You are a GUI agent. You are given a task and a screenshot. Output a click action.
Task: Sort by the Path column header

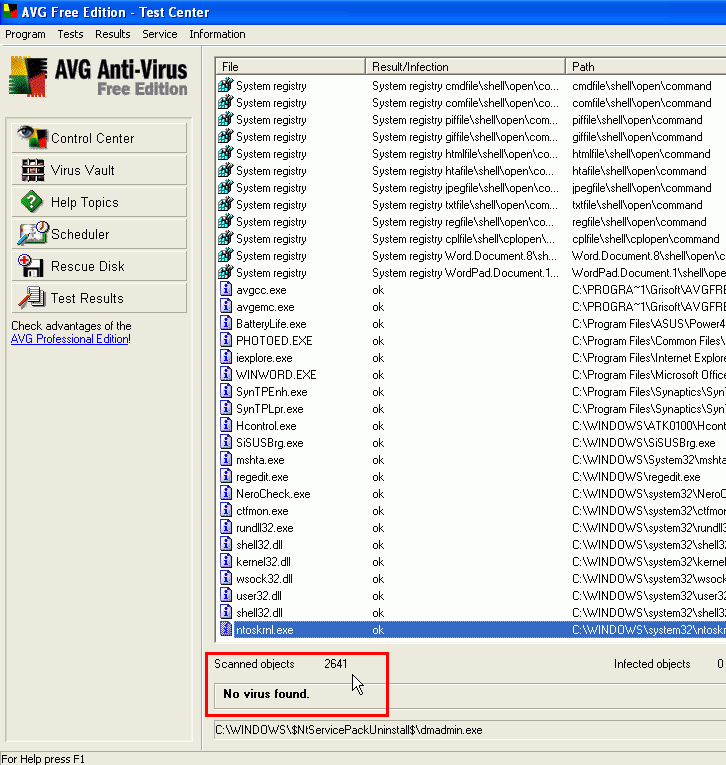point(646,66)
